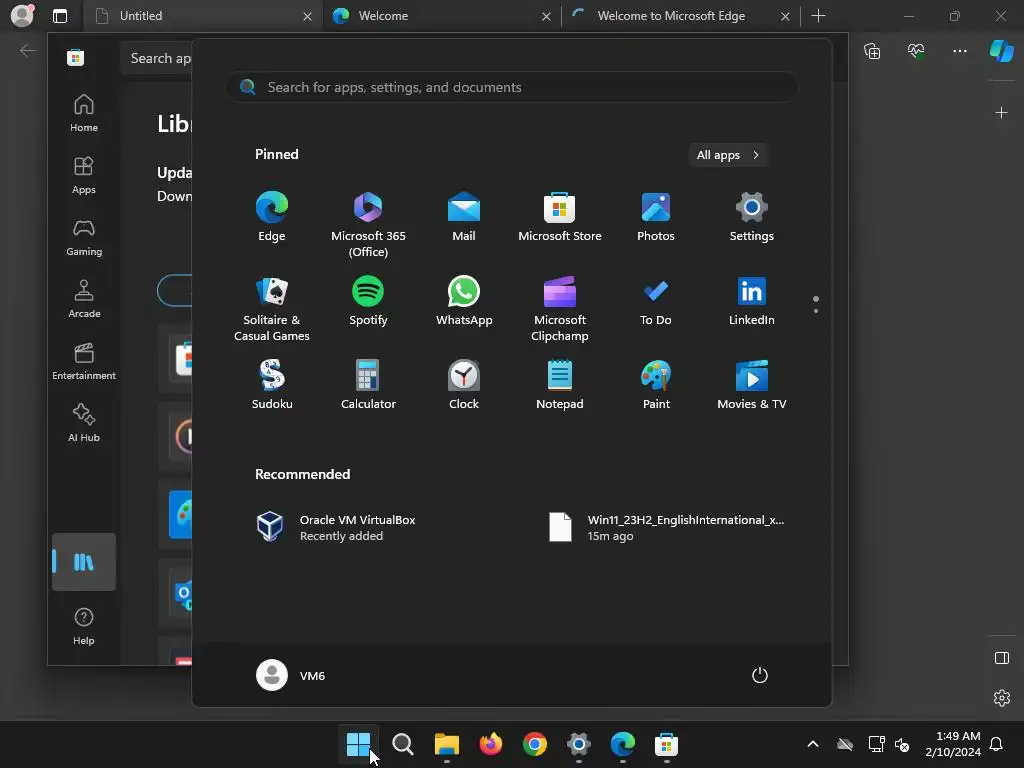Launch the To Do app
The image size is (1024, 768).
click(656, 301)
